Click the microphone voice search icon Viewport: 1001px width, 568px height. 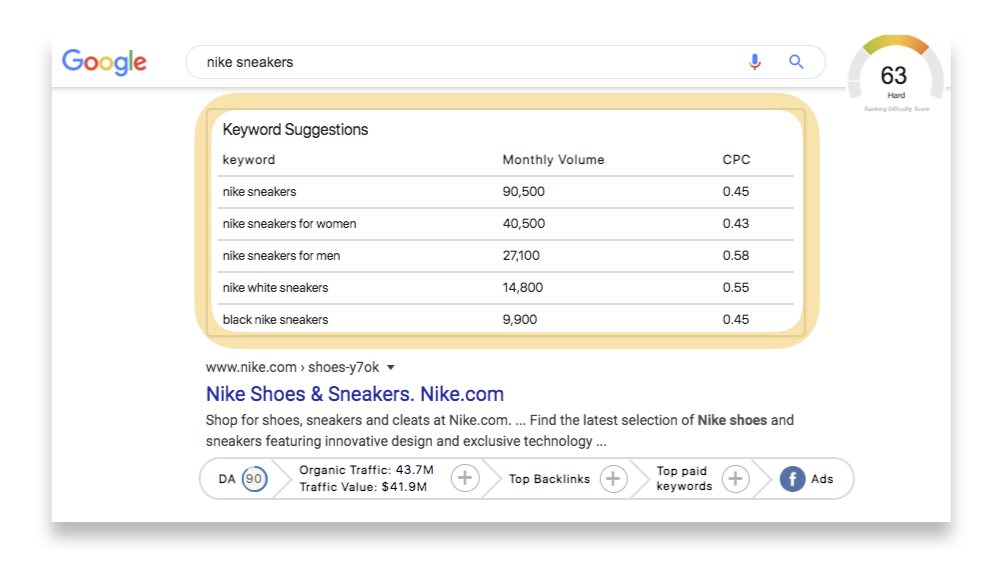point(755,62)
